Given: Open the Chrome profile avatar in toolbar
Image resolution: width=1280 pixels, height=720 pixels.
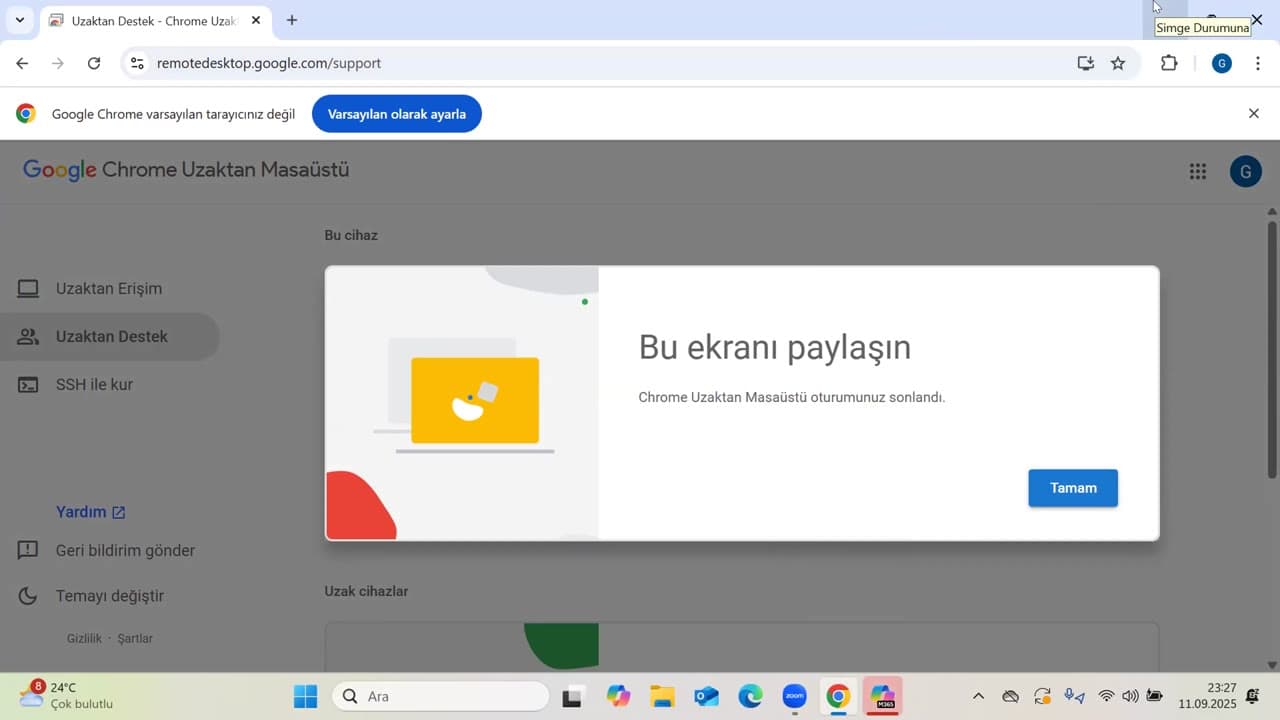Looking at the screenshot, I should (x=1221, y=63).
